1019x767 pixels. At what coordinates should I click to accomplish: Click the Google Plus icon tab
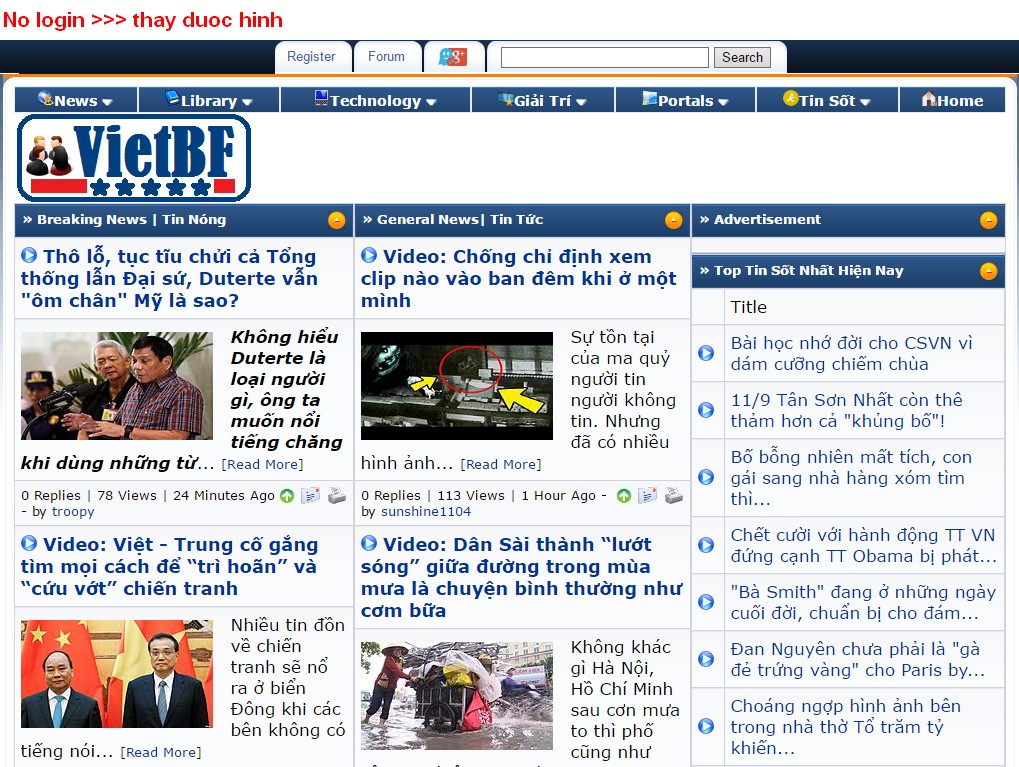tap(453, 57)
